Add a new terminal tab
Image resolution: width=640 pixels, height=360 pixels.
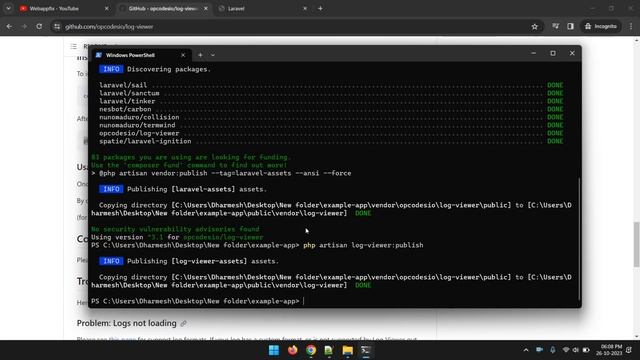(x=200, y=55)
